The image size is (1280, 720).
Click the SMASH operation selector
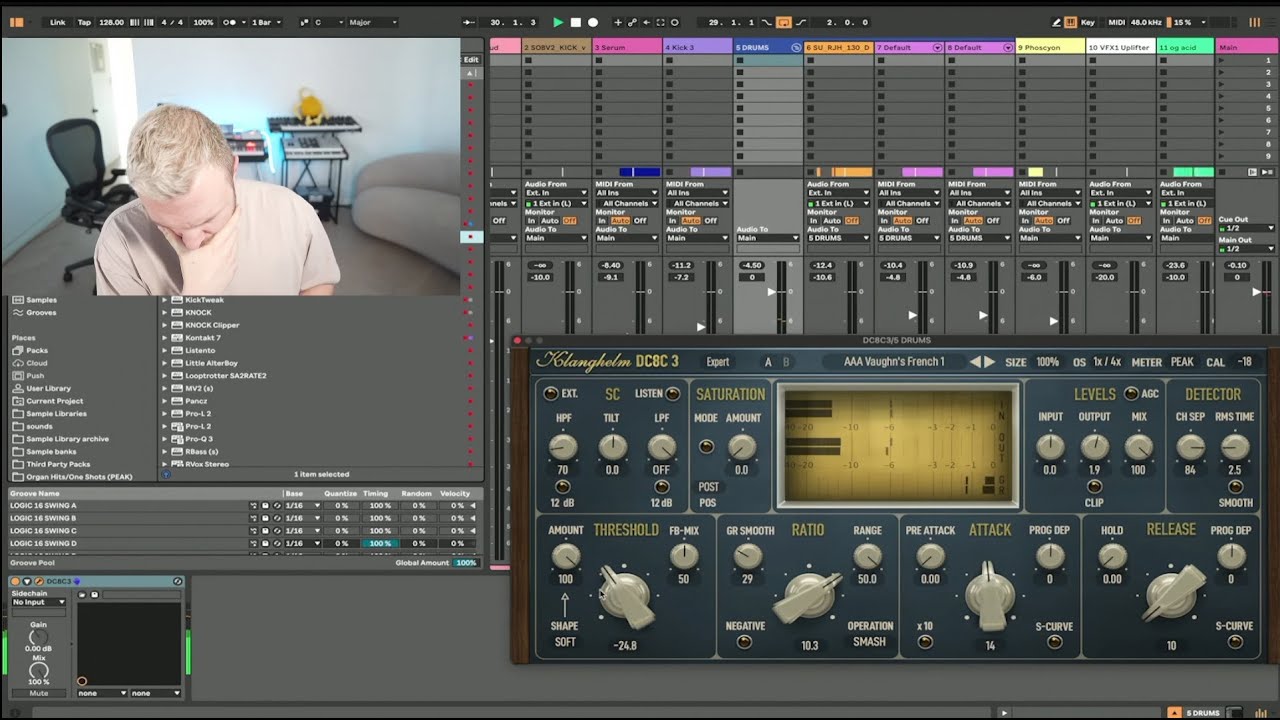coord(869,642)
